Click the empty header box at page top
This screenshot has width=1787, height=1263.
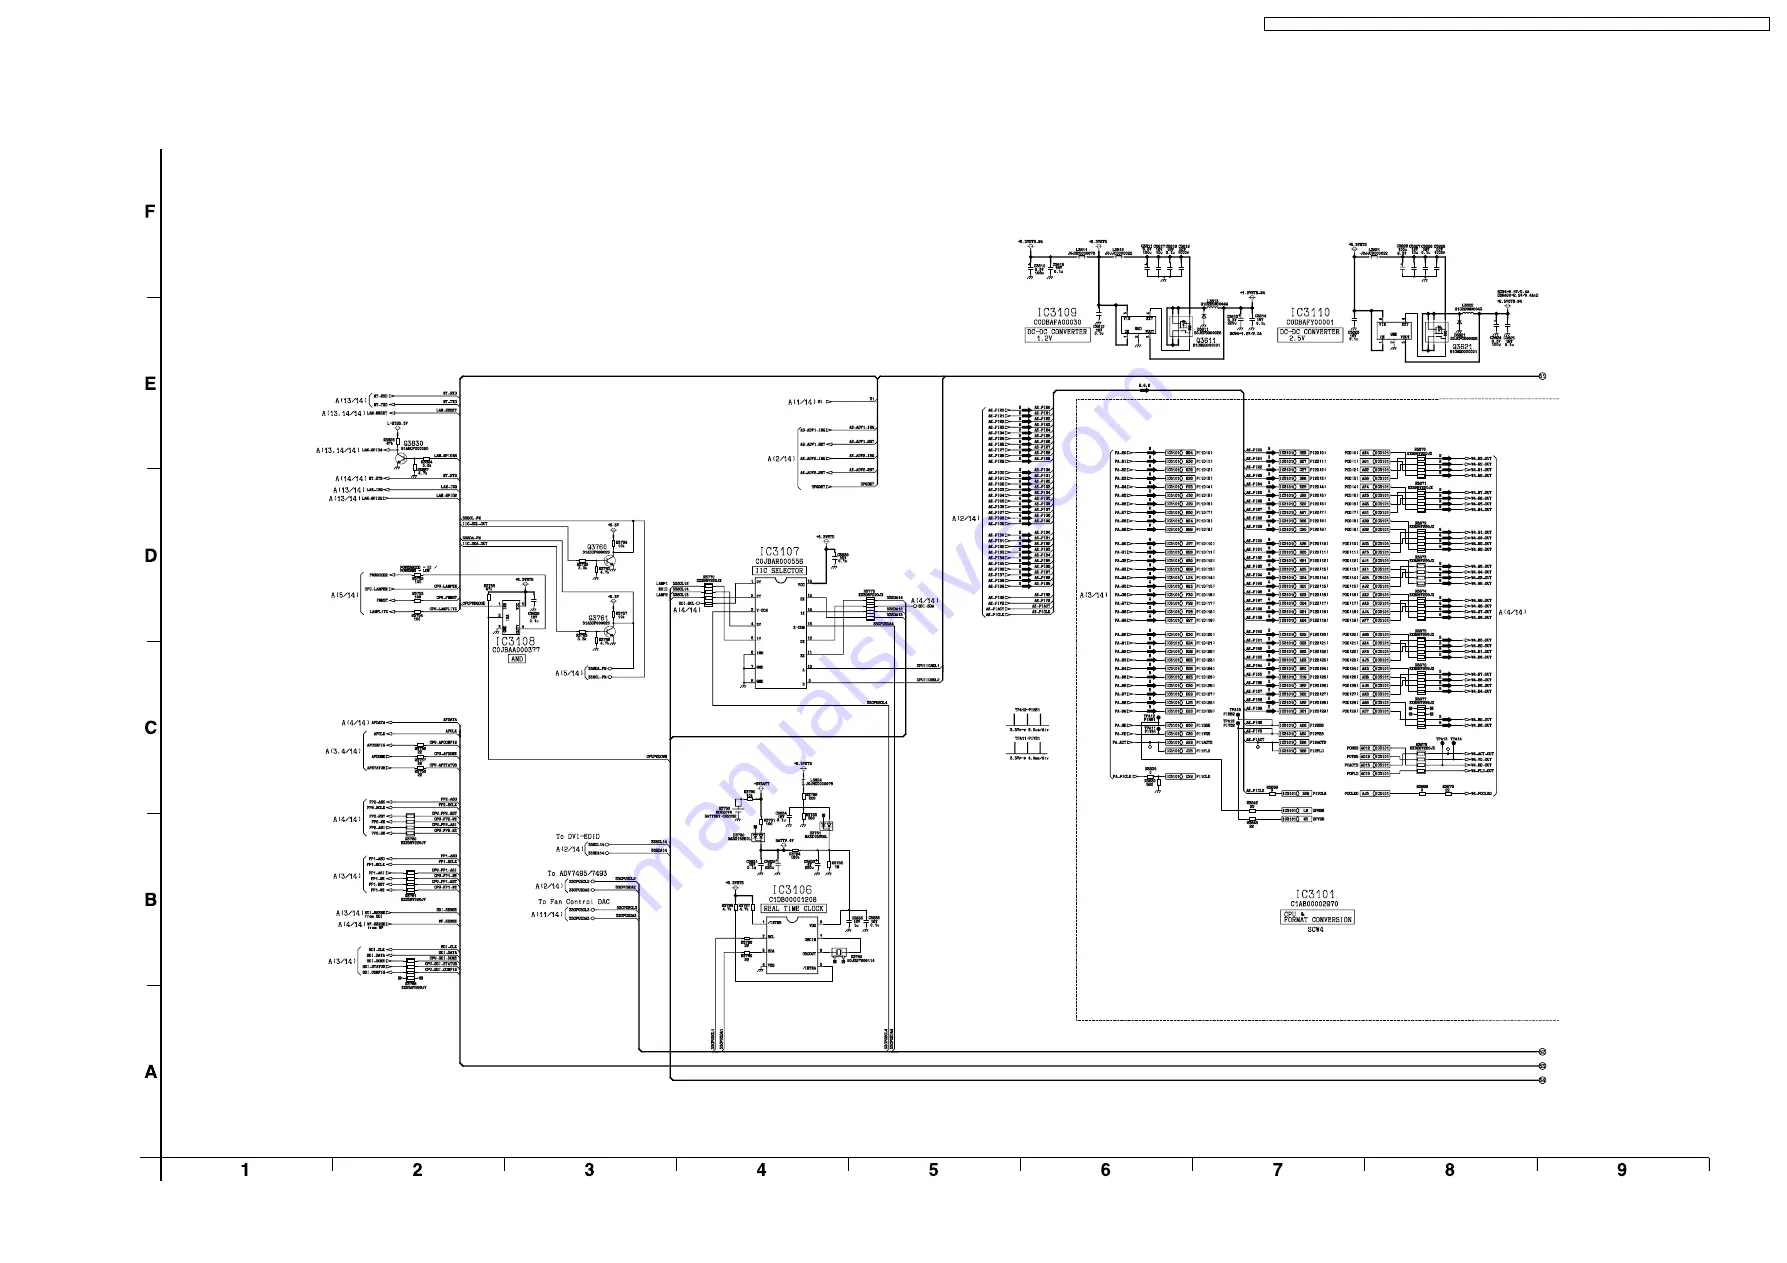pyautogui.click(x=1516, y=24)
